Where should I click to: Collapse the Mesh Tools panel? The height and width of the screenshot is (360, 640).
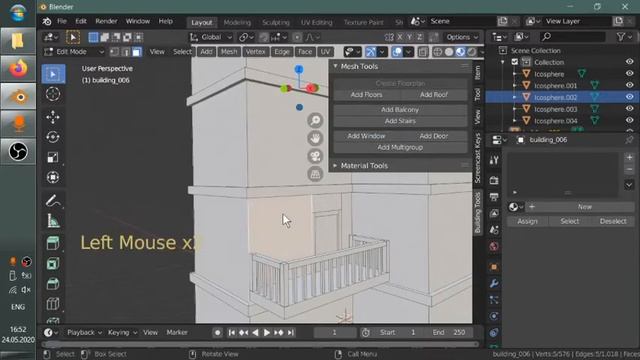point(336,66)
